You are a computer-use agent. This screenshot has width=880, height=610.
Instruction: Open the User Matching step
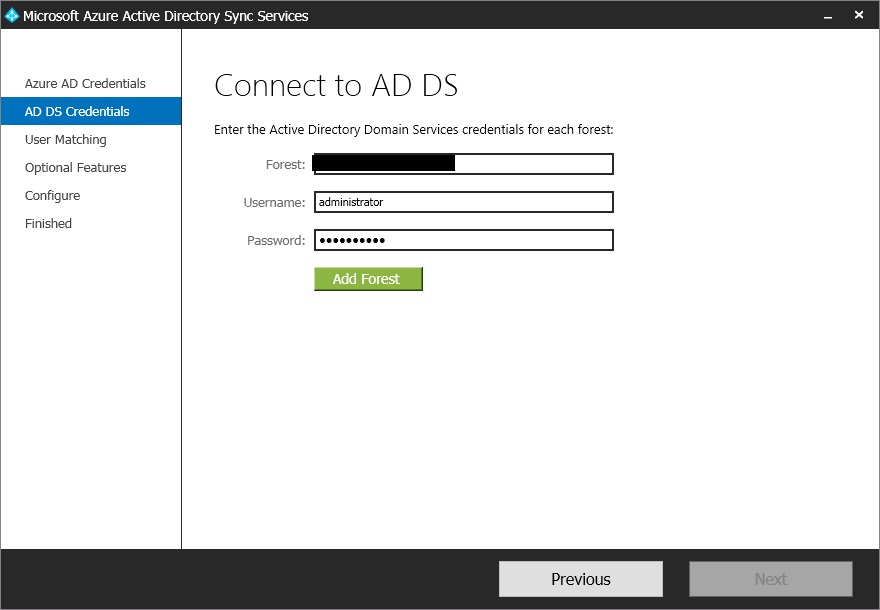tap(66, 140)
